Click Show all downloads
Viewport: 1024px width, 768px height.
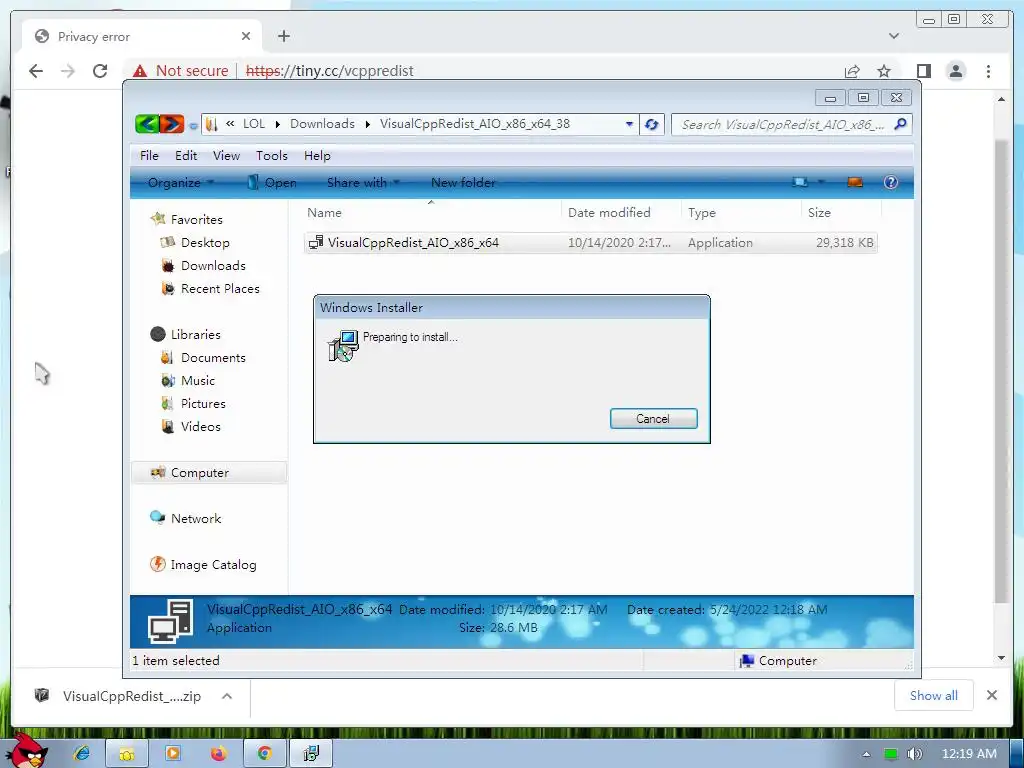pos(933,696)
